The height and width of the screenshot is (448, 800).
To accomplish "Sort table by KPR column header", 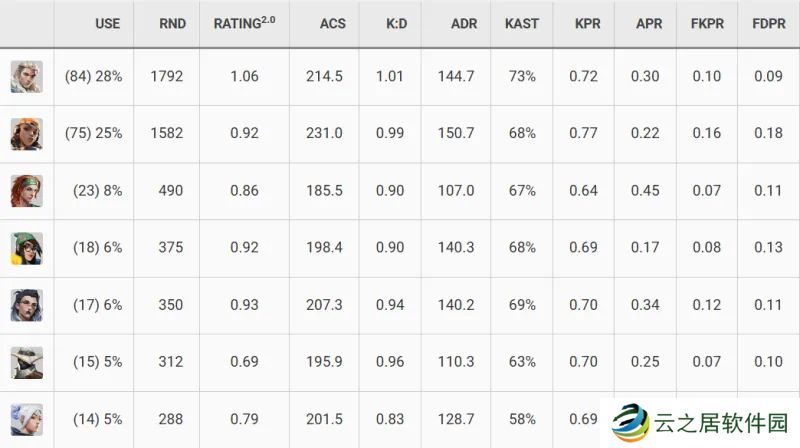I will [x=588, y=23].
